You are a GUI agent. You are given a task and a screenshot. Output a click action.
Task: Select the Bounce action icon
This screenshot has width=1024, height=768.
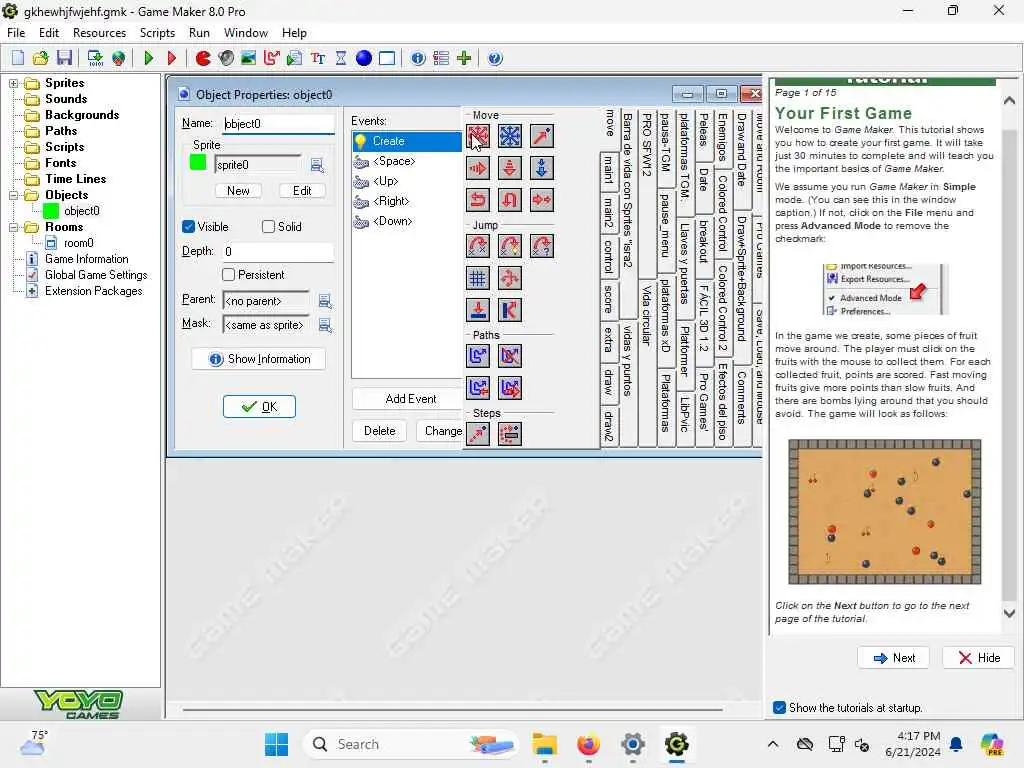510,310
